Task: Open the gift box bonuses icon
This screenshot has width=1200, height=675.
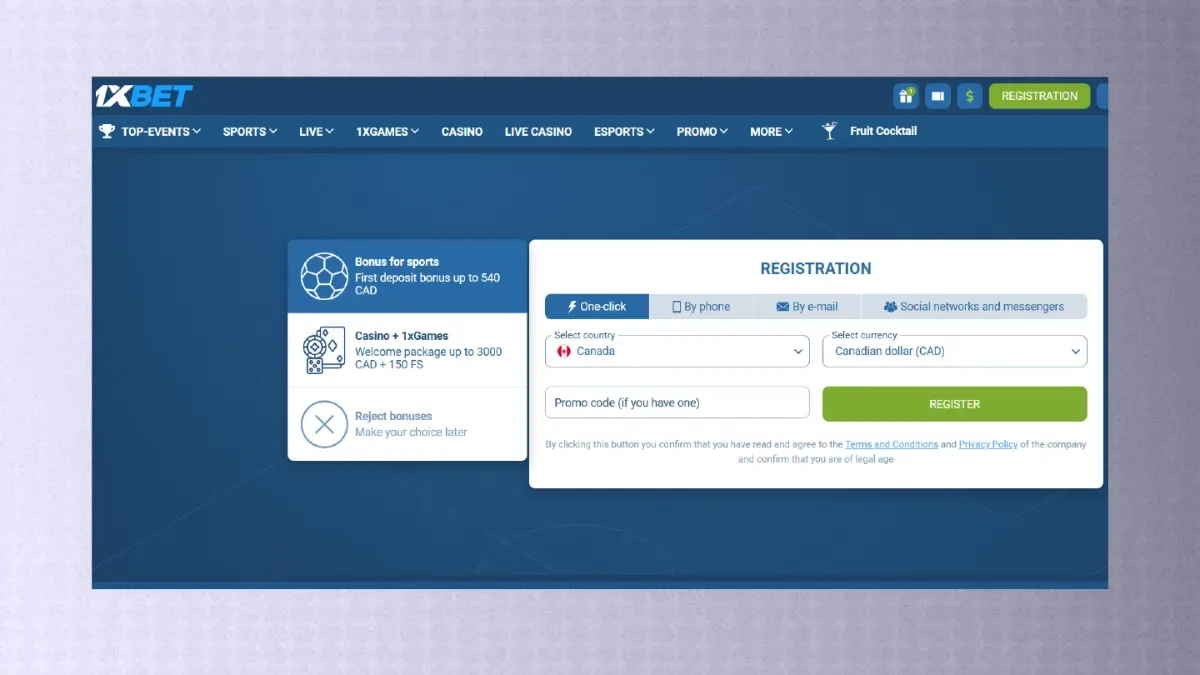Action: point(906,96)
